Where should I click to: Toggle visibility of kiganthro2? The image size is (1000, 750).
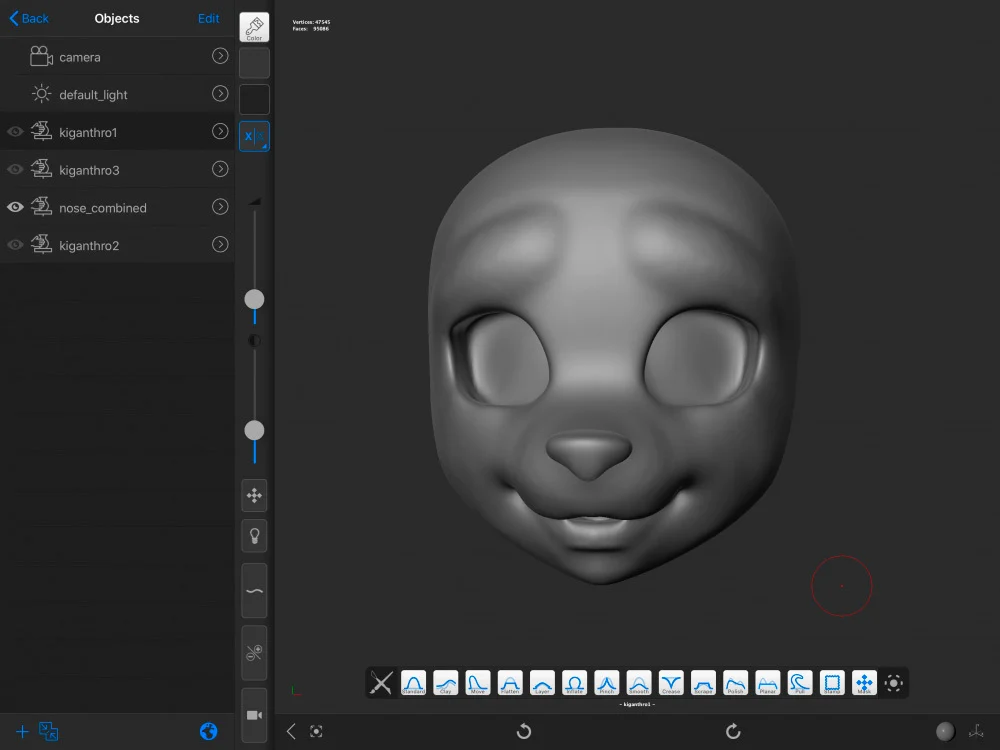point(14,245)
